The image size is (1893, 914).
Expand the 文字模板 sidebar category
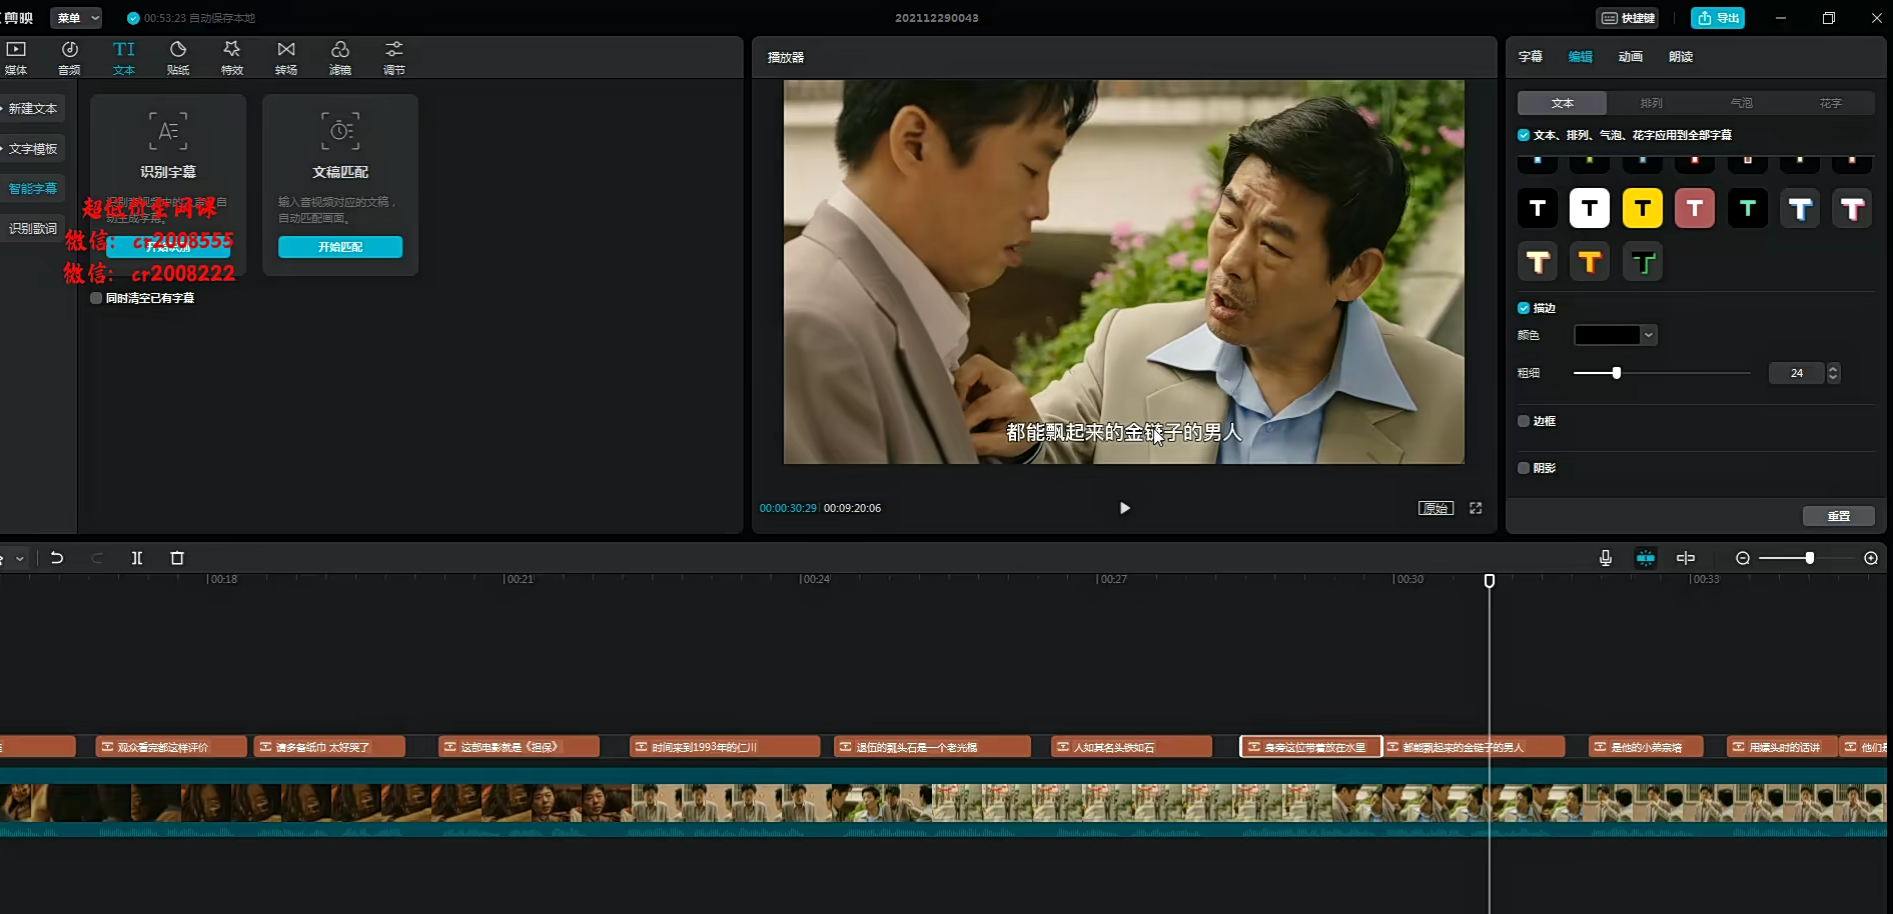point(33,149)
